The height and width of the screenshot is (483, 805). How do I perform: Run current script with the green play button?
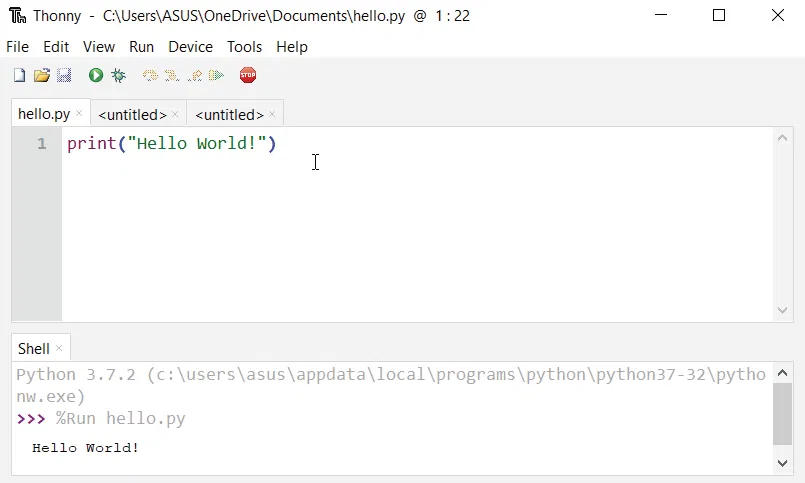[96, 76]
